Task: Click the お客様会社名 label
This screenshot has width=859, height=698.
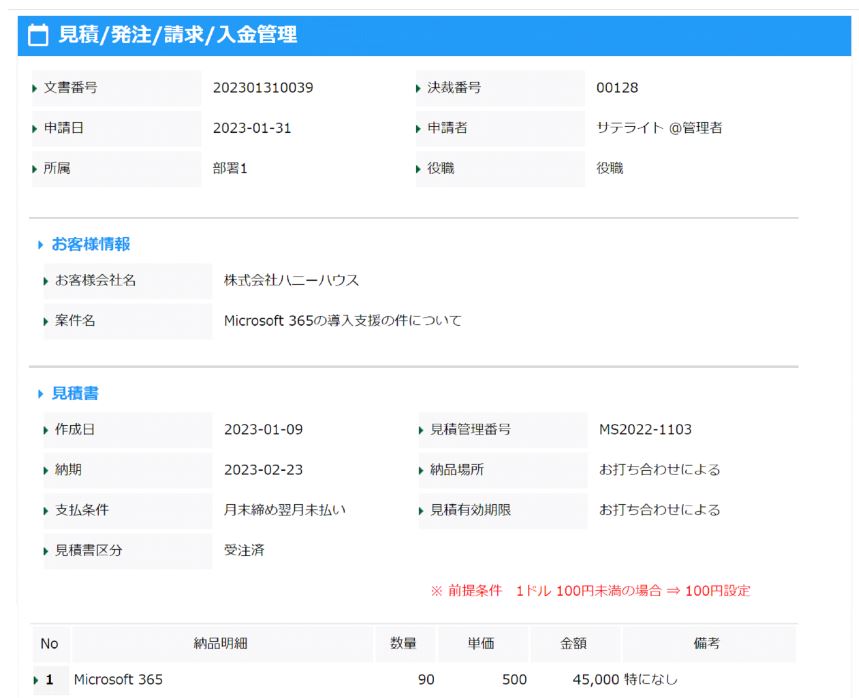Action: (x=95, y=281)
